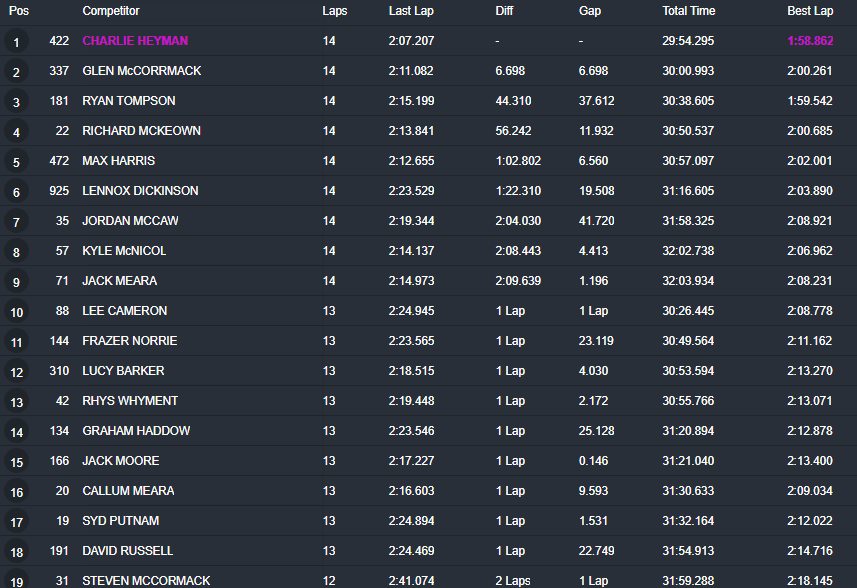Click Charlie Heyman's purple best lap 1:58.862
The image size is (857, 588).
(810, 41)
